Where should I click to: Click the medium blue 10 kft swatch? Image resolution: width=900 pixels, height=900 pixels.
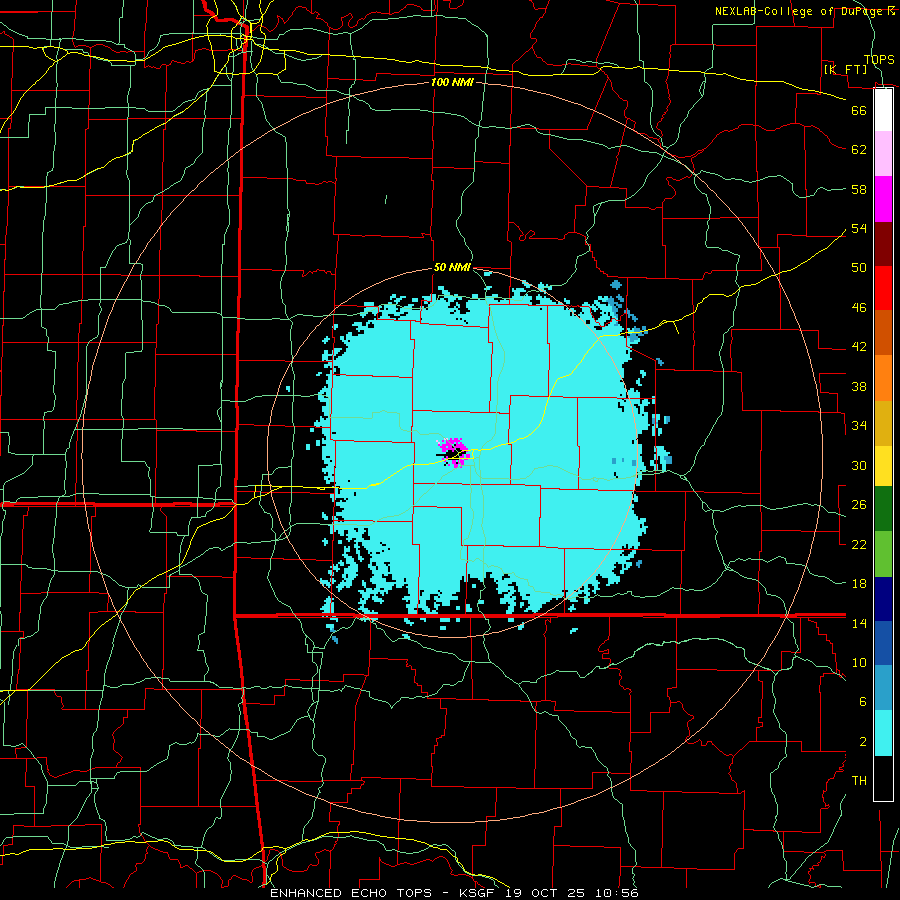point(883,643)
